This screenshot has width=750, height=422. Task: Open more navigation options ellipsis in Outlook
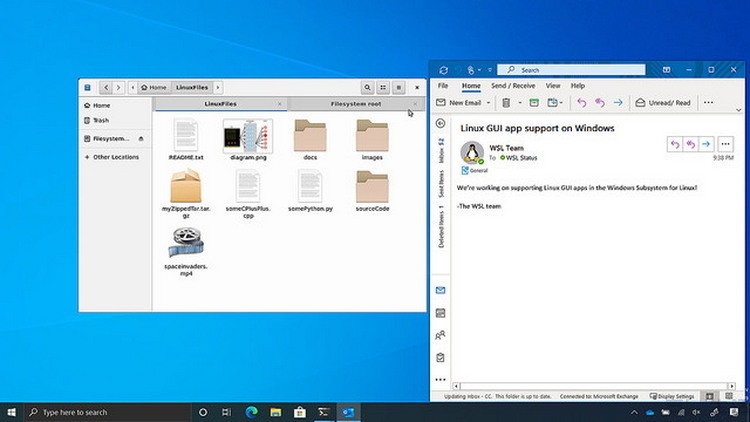point(441,379)
